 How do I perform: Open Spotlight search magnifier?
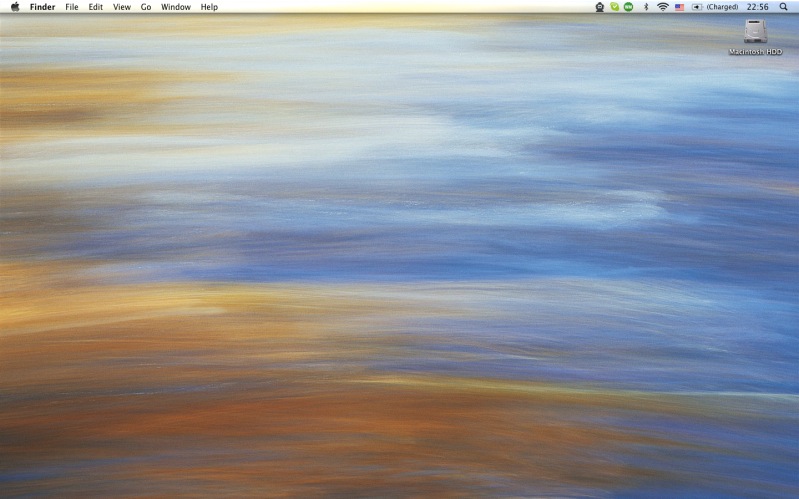pyautogui.click(x=783, y=7)
